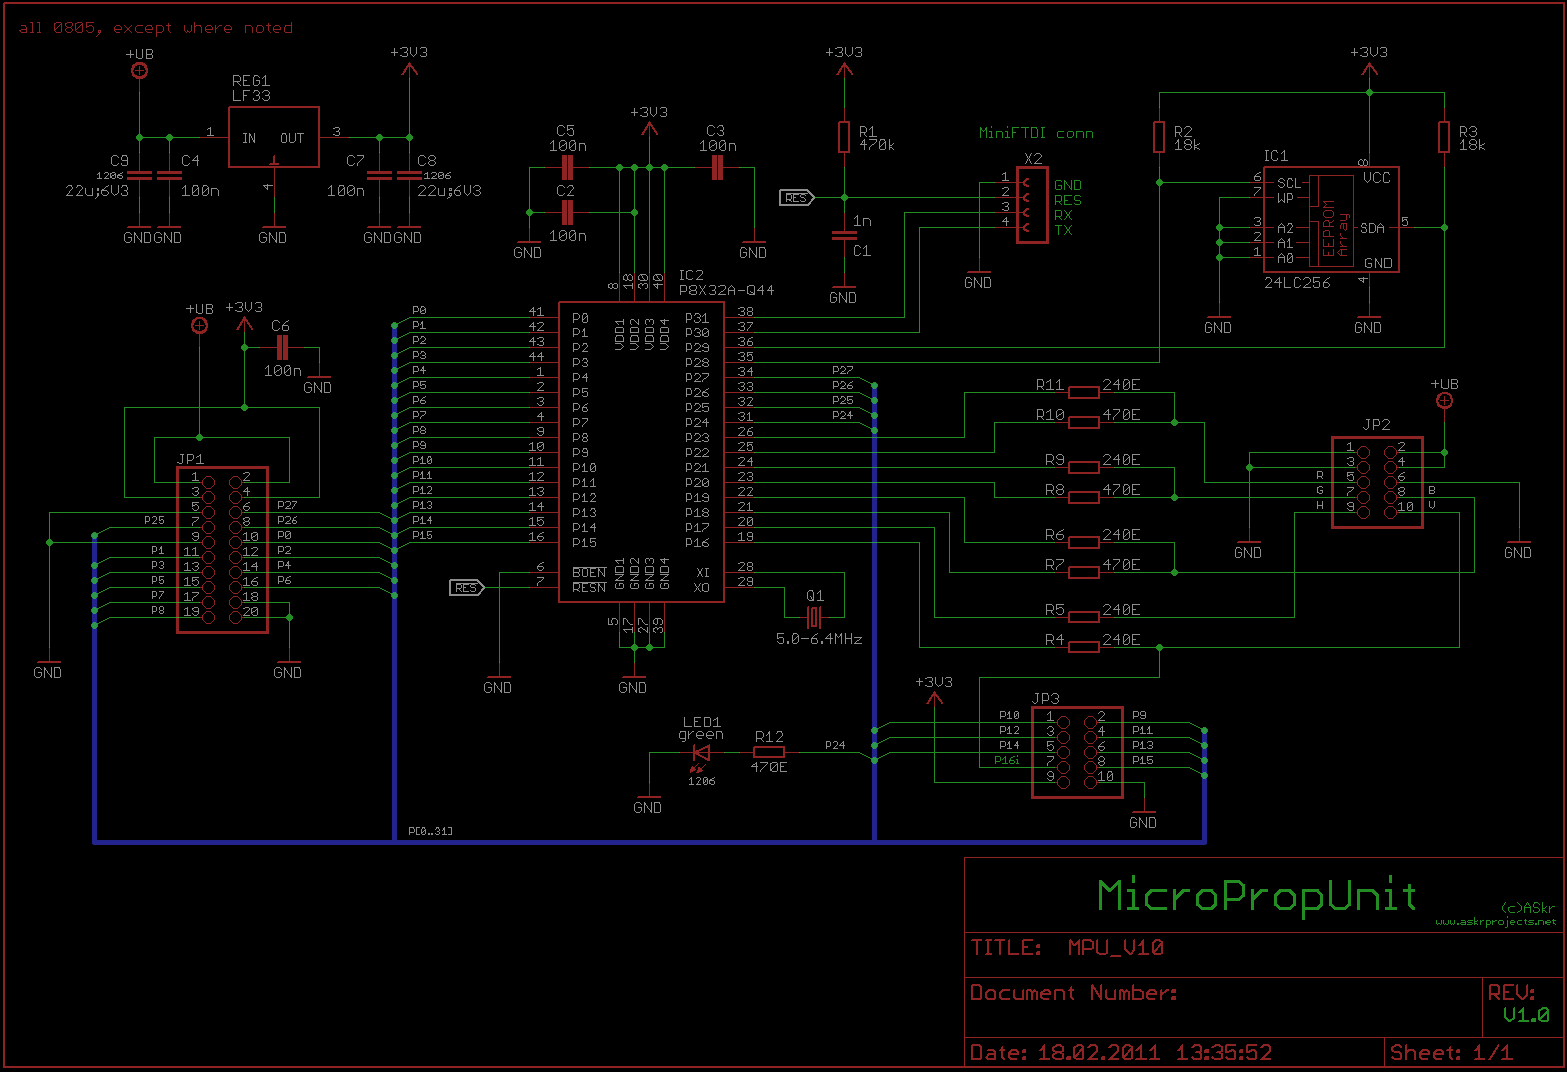Screen dimensions: 1567x1072
Task: Click the P[0..31] bus label
Action: pos(431,831)
